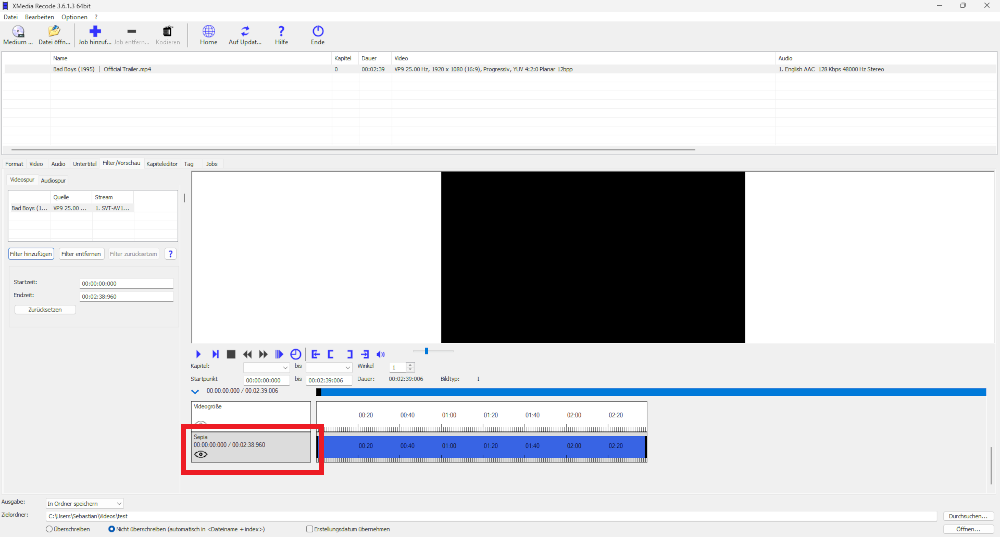Collapse the timeline with the blue chevron

[195, 392]
